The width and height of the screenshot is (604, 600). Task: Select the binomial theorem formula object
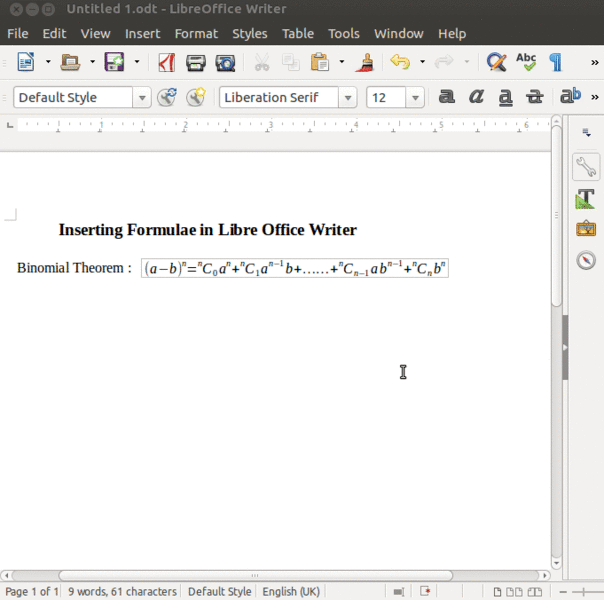tap(295, 268)
